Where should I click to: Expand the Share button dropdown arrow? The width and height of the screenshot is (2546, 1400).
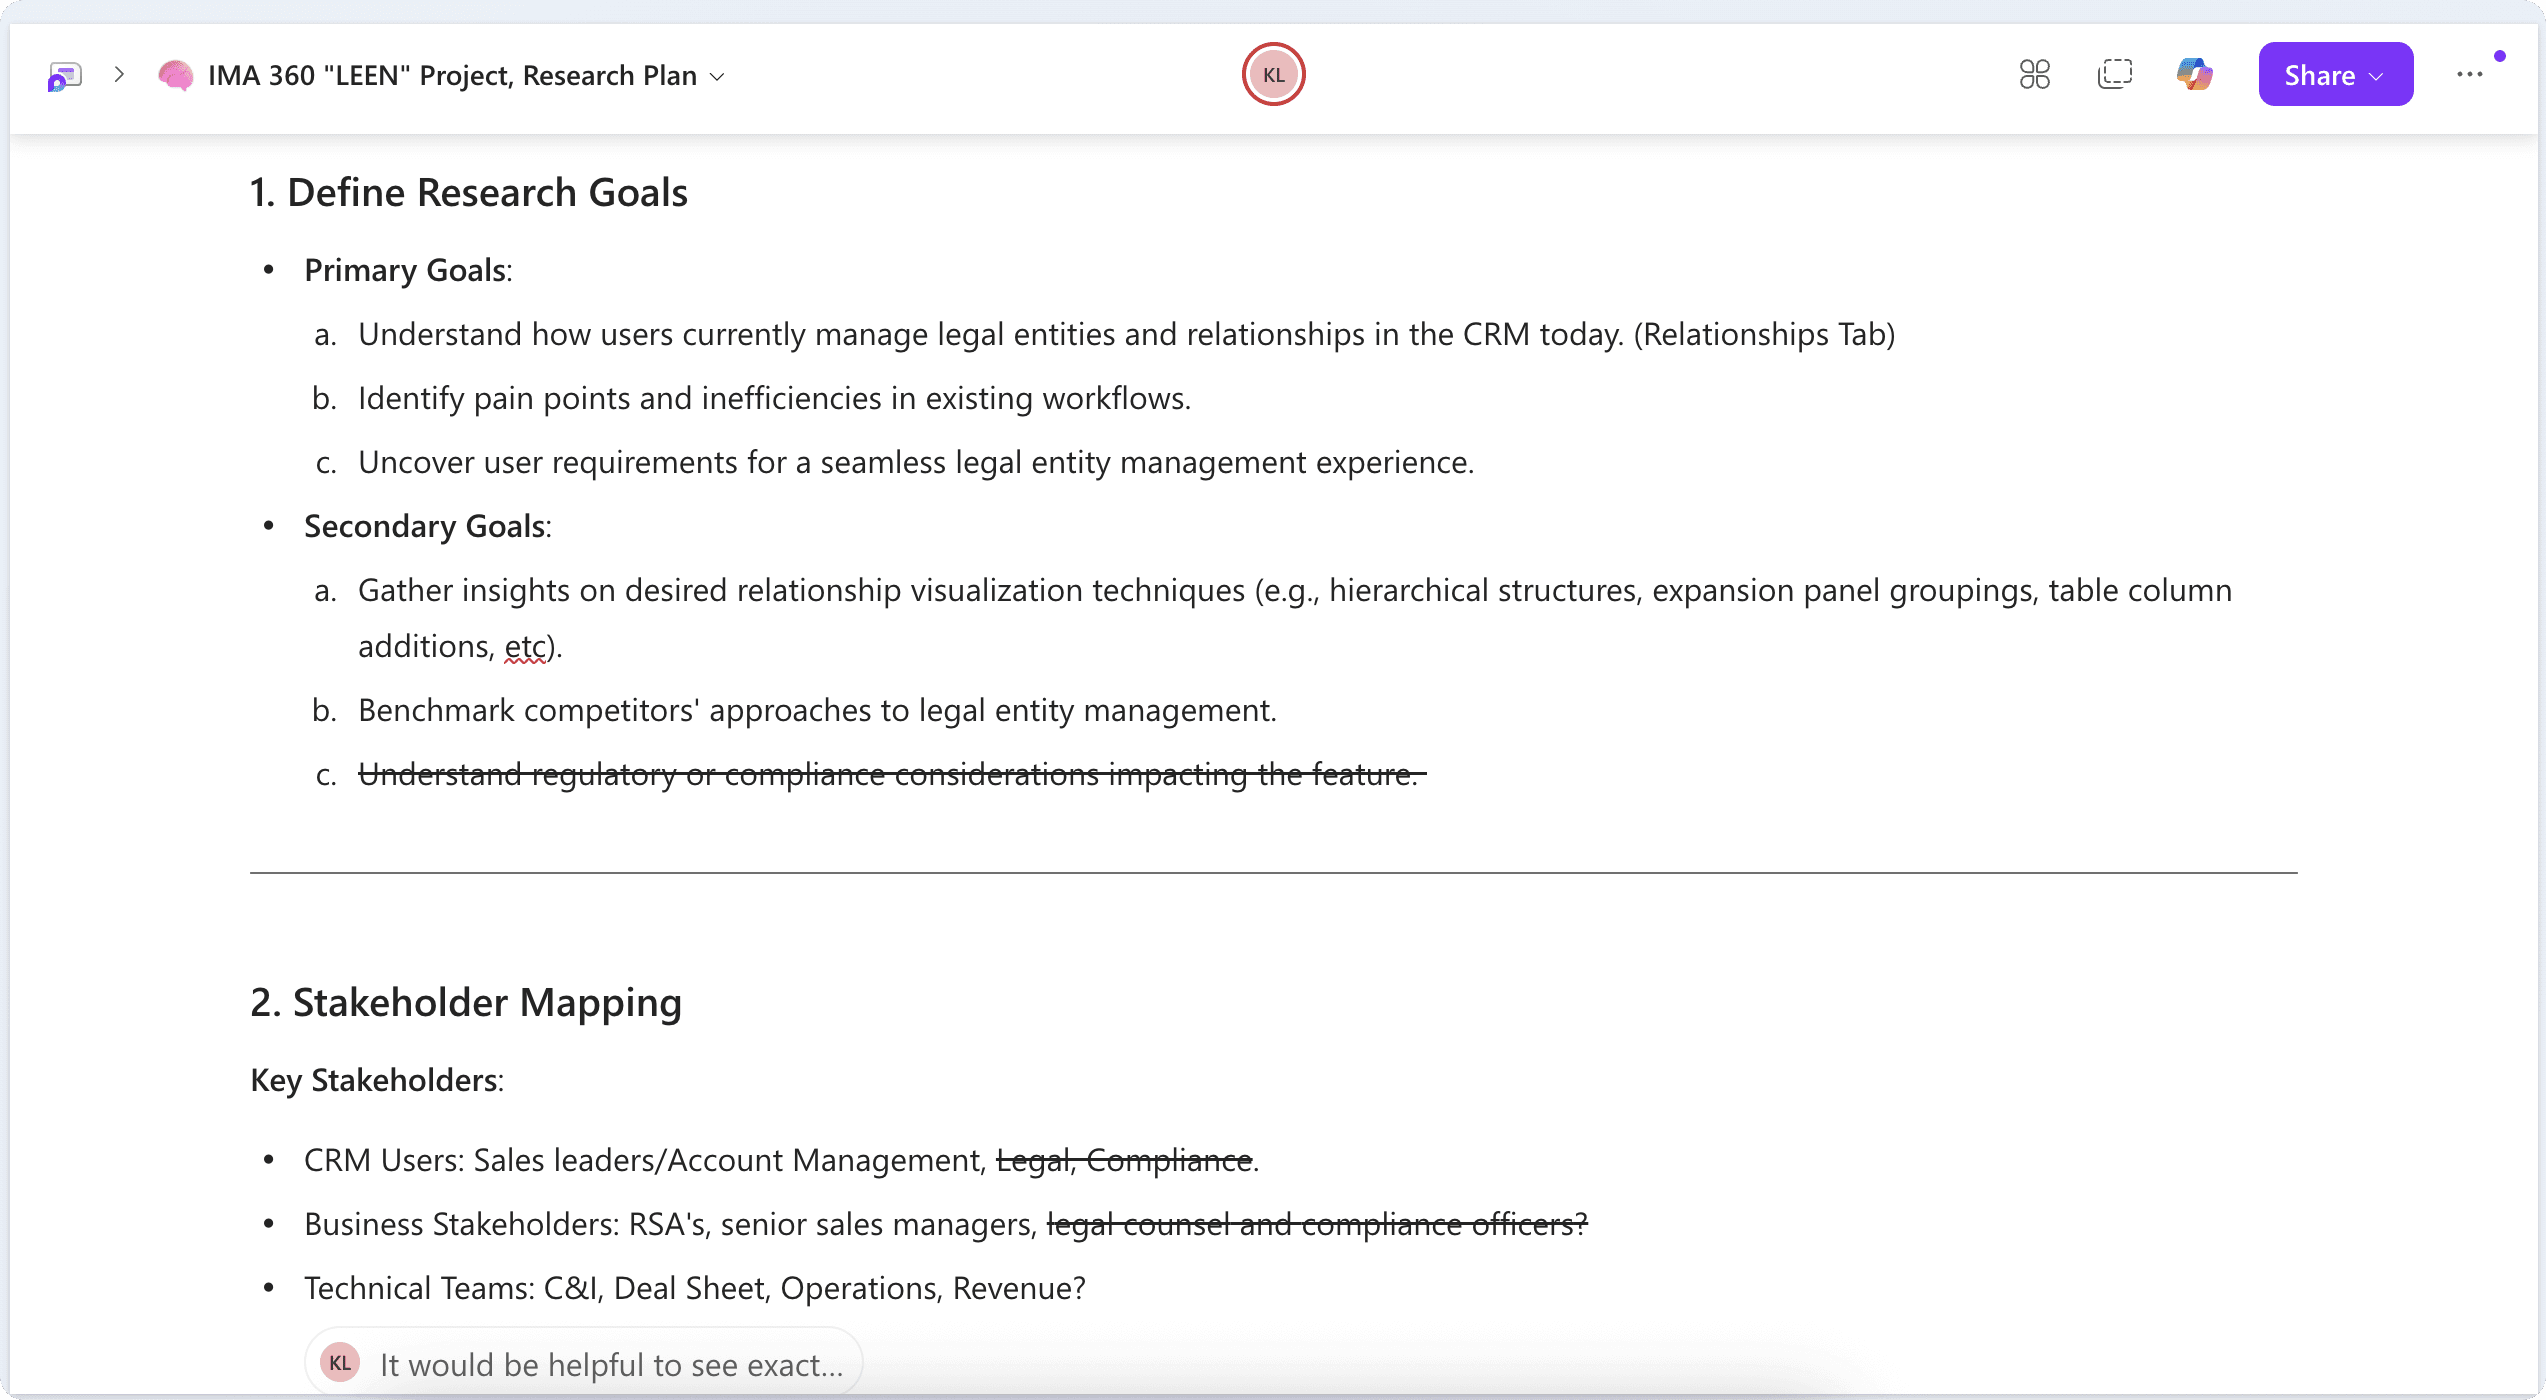2378,77
